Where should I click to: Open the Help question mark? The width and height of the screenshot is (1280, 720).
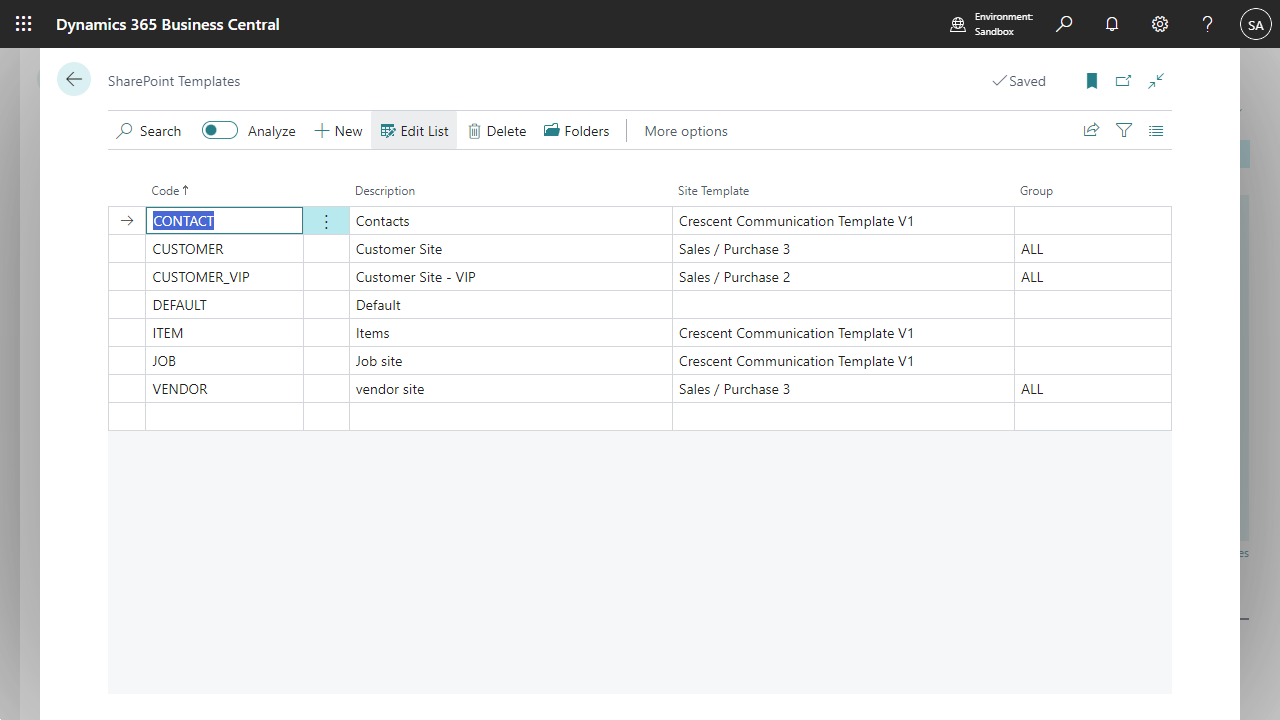coord(1208,24)
